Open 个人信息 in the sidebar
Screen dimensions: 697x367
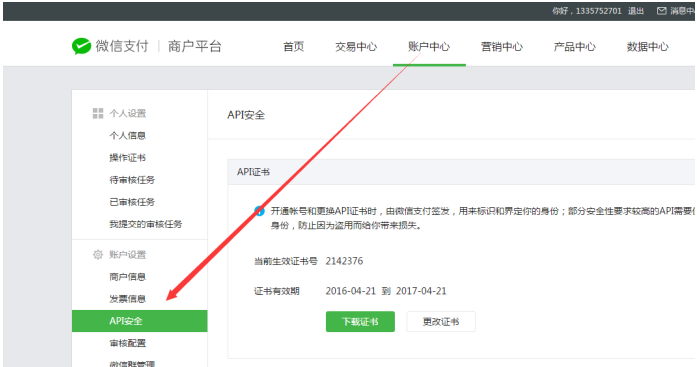(128, 136)
